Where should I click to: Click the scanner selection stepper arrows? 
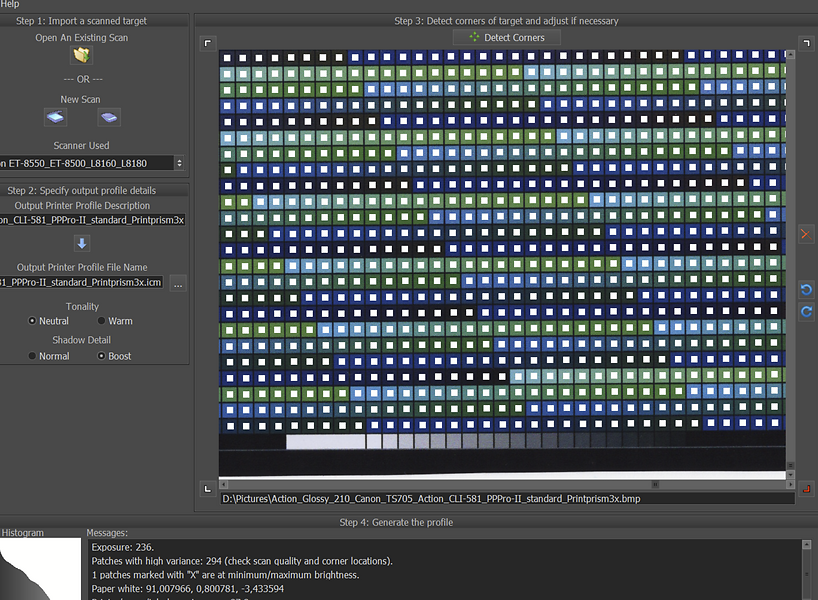coord(178,163)
